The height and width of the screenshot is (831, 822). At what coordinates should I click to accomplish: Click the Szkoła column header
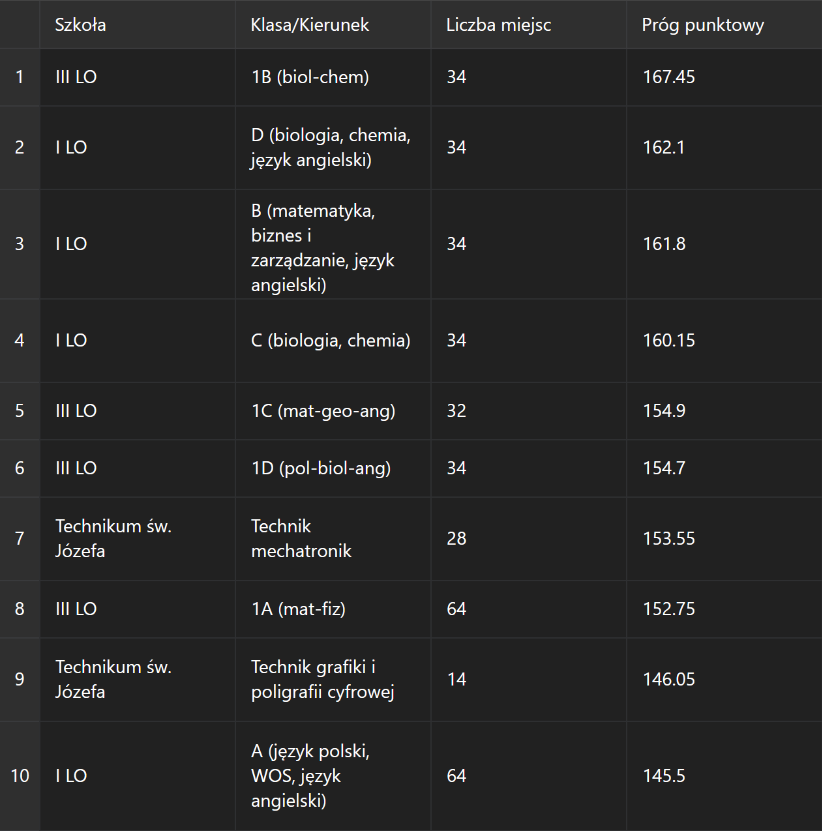(137, 24)
